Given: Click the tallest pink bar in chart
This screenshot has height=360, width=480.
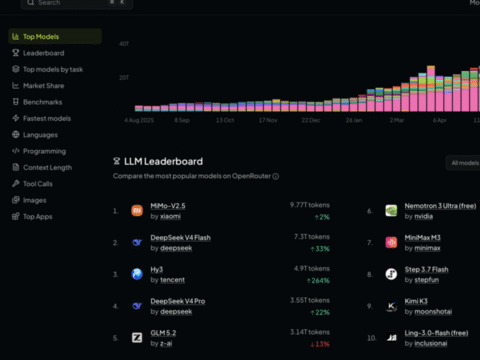Looking at the screenshot, I should tap(431, 89).
